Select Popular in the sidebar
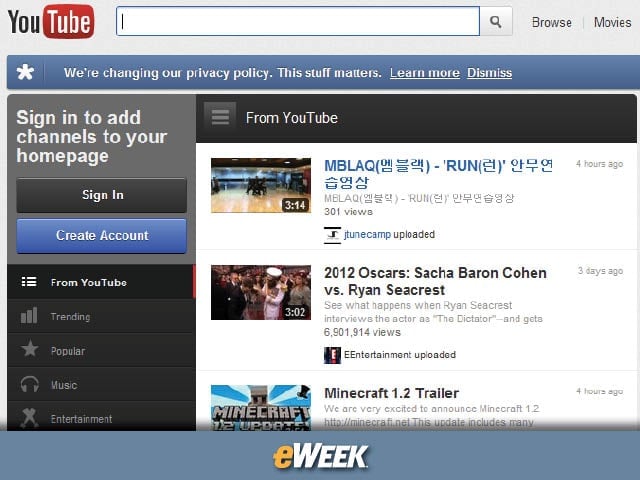640x480 pixels. (x=101, y=350)
